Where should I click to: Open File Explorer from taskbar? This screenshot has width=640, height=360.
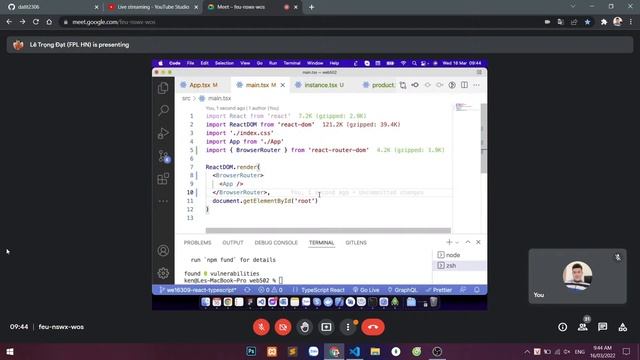click(375, 351)
